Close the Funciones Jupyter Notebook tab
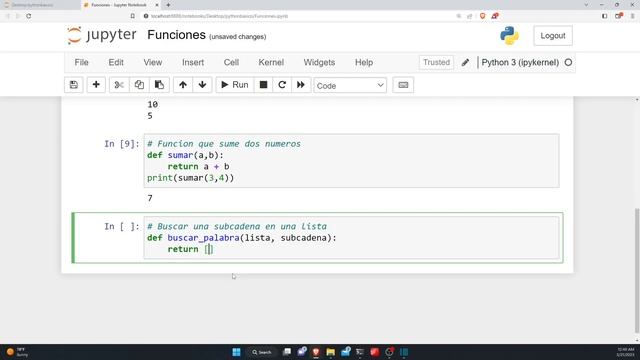The image size is (640, 360). coord(157,5)
